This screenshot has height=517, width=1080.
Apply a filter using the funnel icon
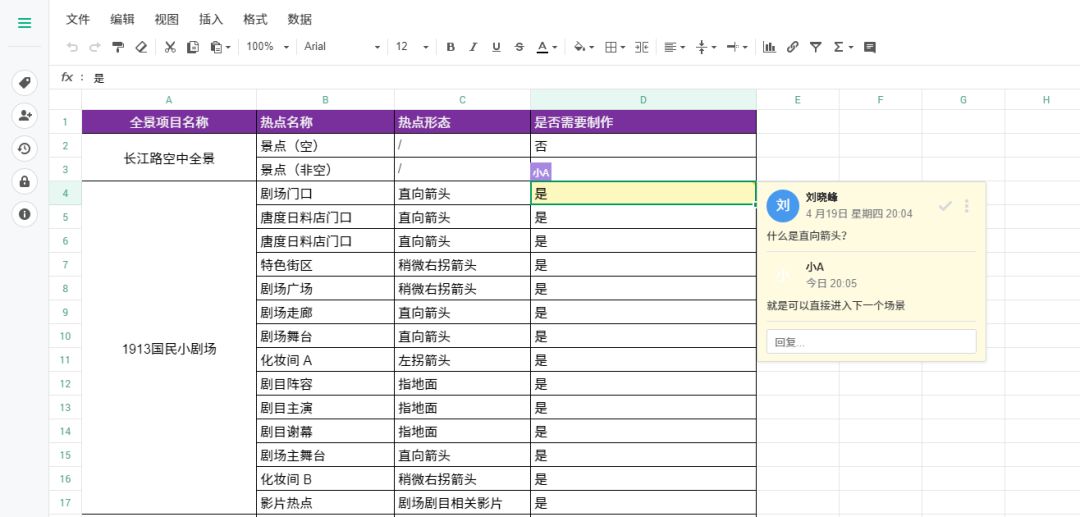(816, 47)
